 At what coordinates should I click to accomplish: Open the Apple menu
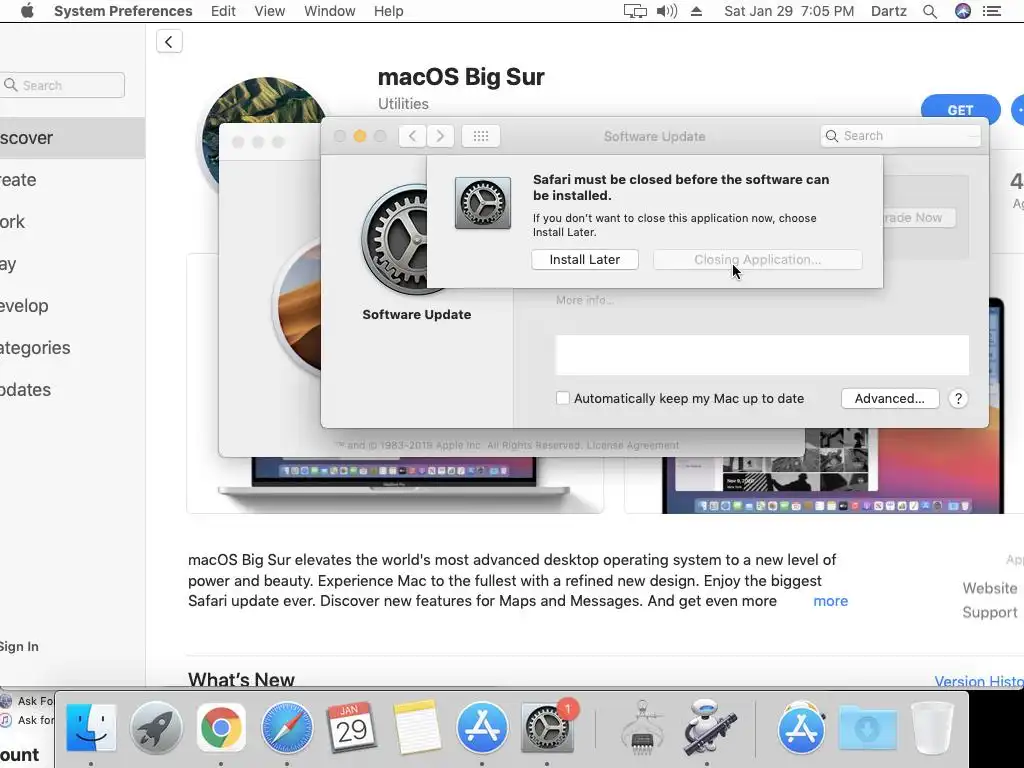tap(27, 11)
